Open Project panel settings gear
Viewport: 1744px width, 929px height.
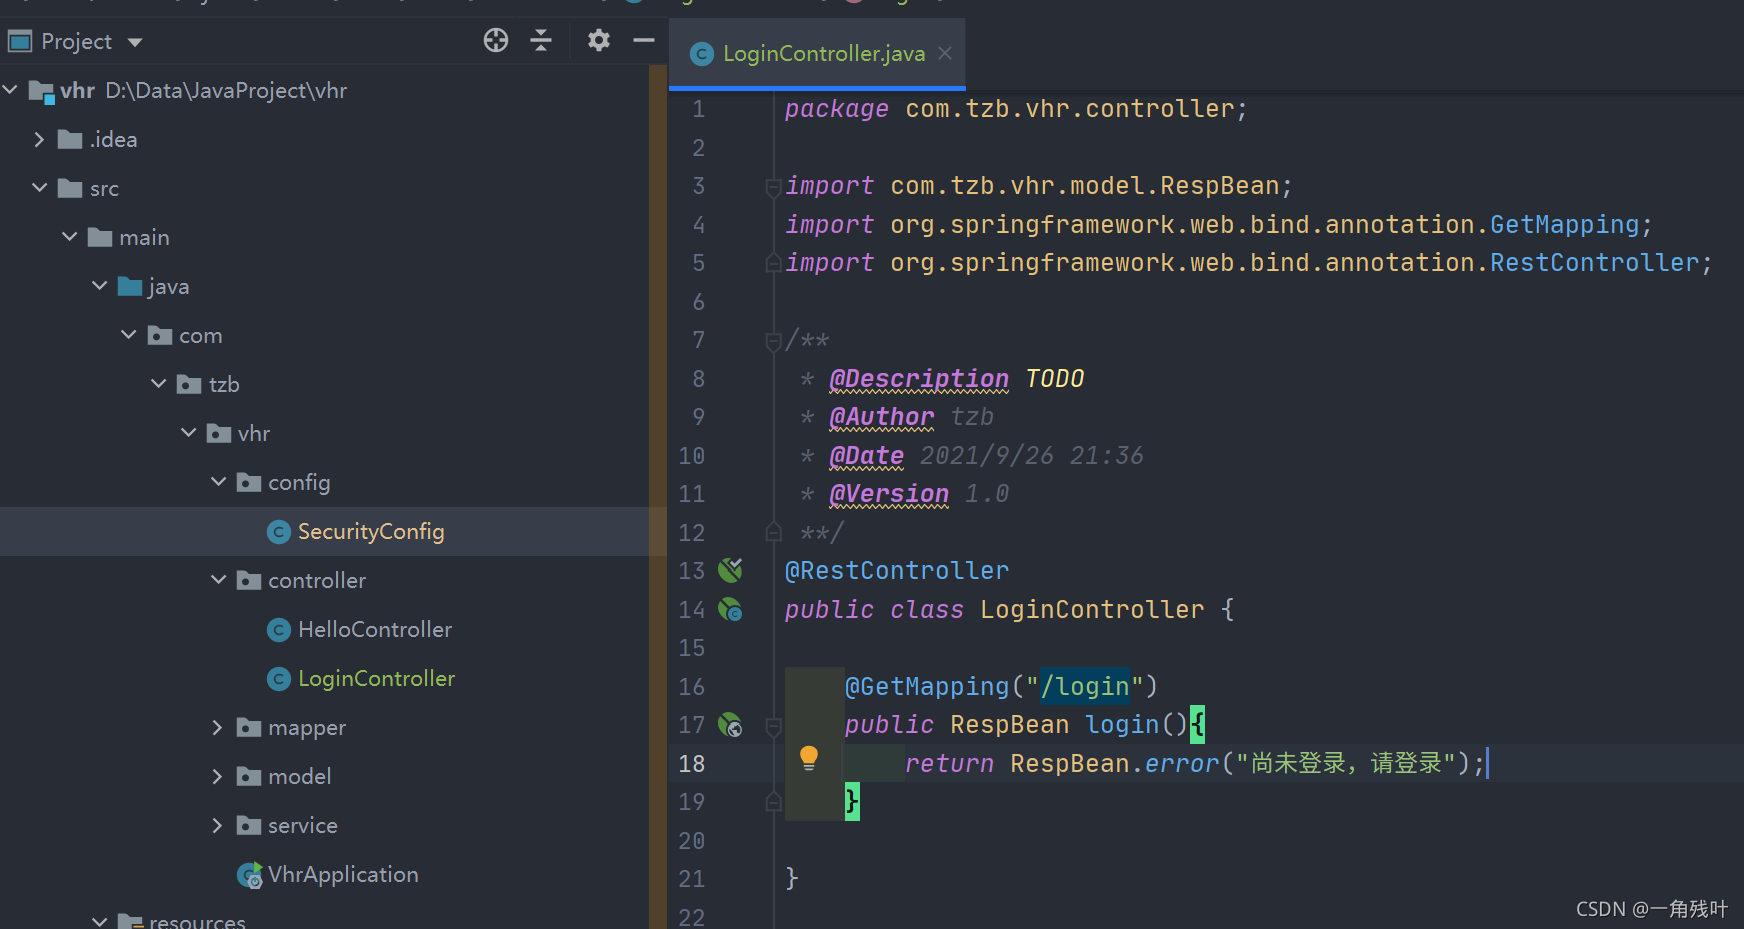[x=598, y=40]
